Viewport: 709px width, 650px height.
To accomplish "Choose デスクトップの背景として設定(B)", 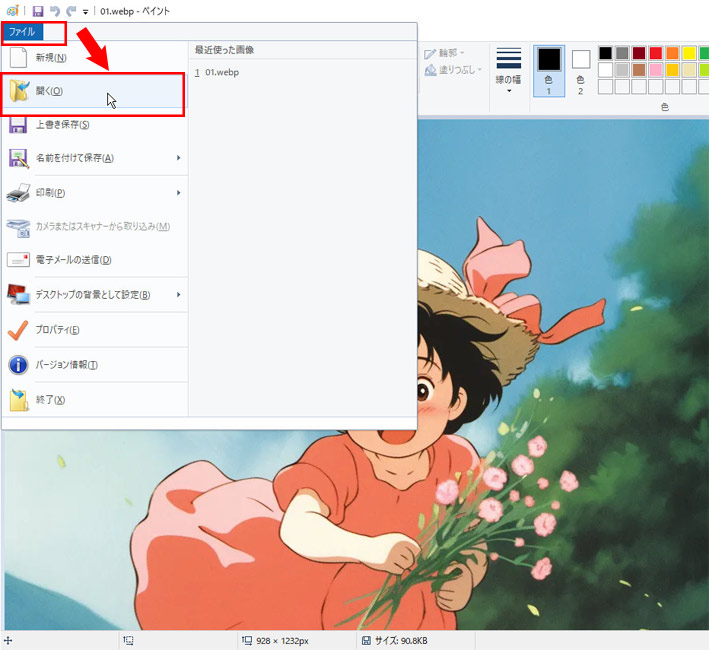I will [88, 295].
